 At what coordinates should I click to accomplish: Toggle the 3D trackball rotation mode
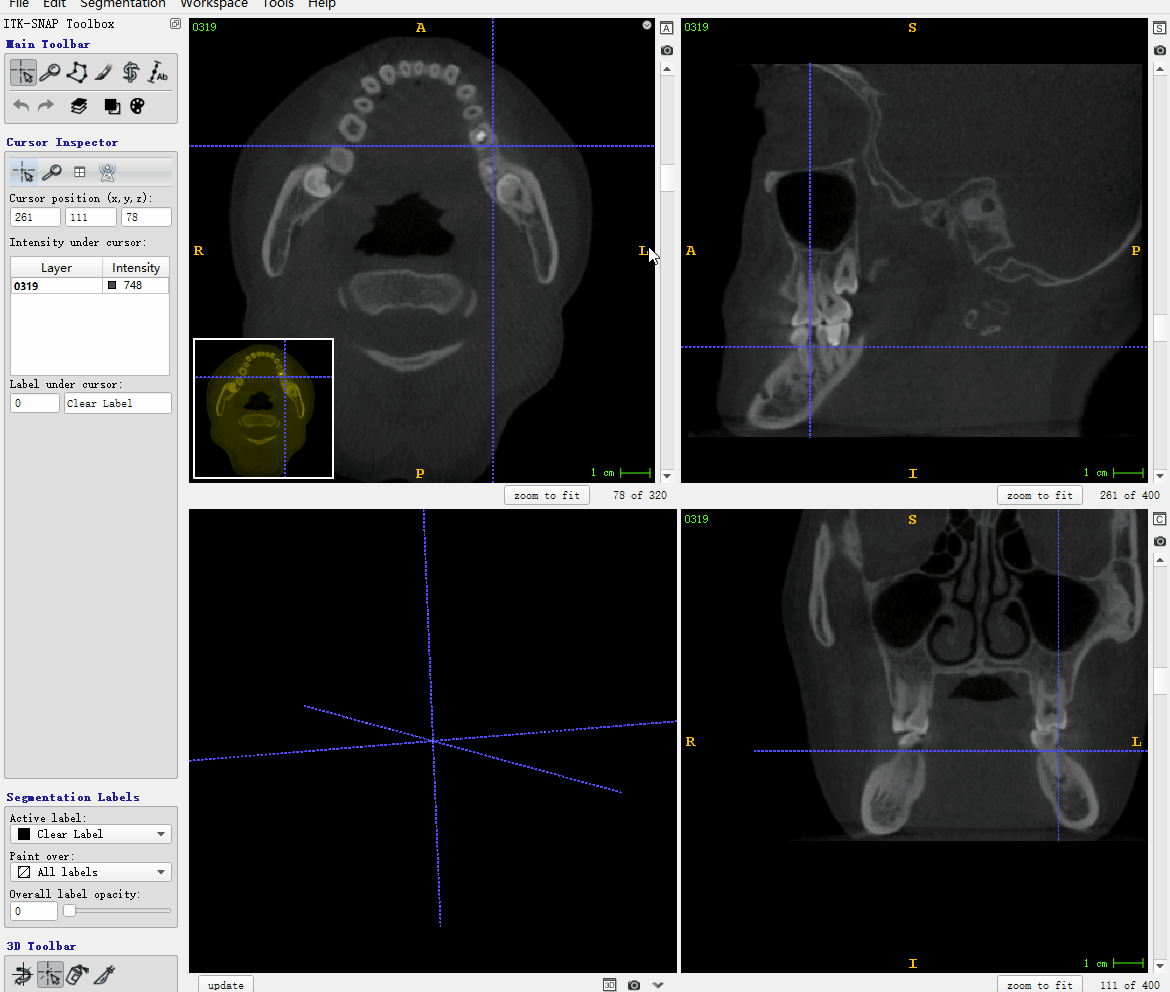click(x=22, y=974)
